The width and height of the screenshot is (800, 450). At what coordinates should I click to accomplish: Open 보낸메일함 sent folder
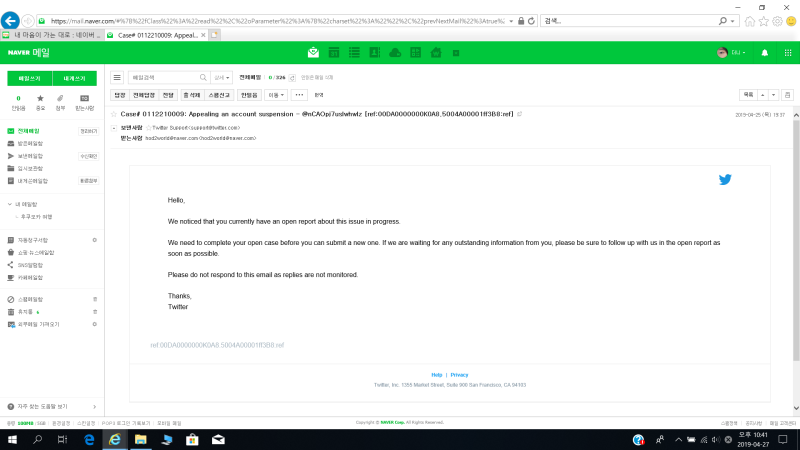click(x=30, y=156)
